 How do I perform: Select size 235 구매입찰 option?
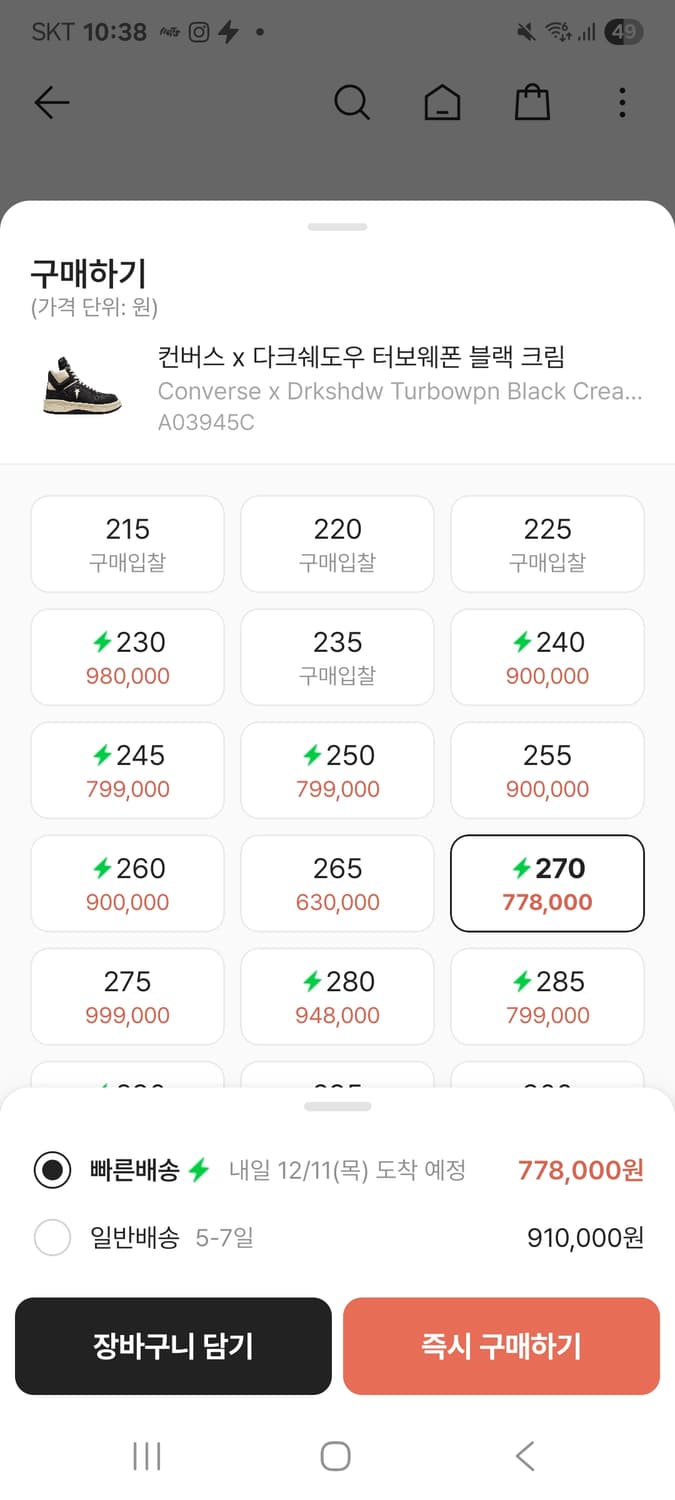337,657
